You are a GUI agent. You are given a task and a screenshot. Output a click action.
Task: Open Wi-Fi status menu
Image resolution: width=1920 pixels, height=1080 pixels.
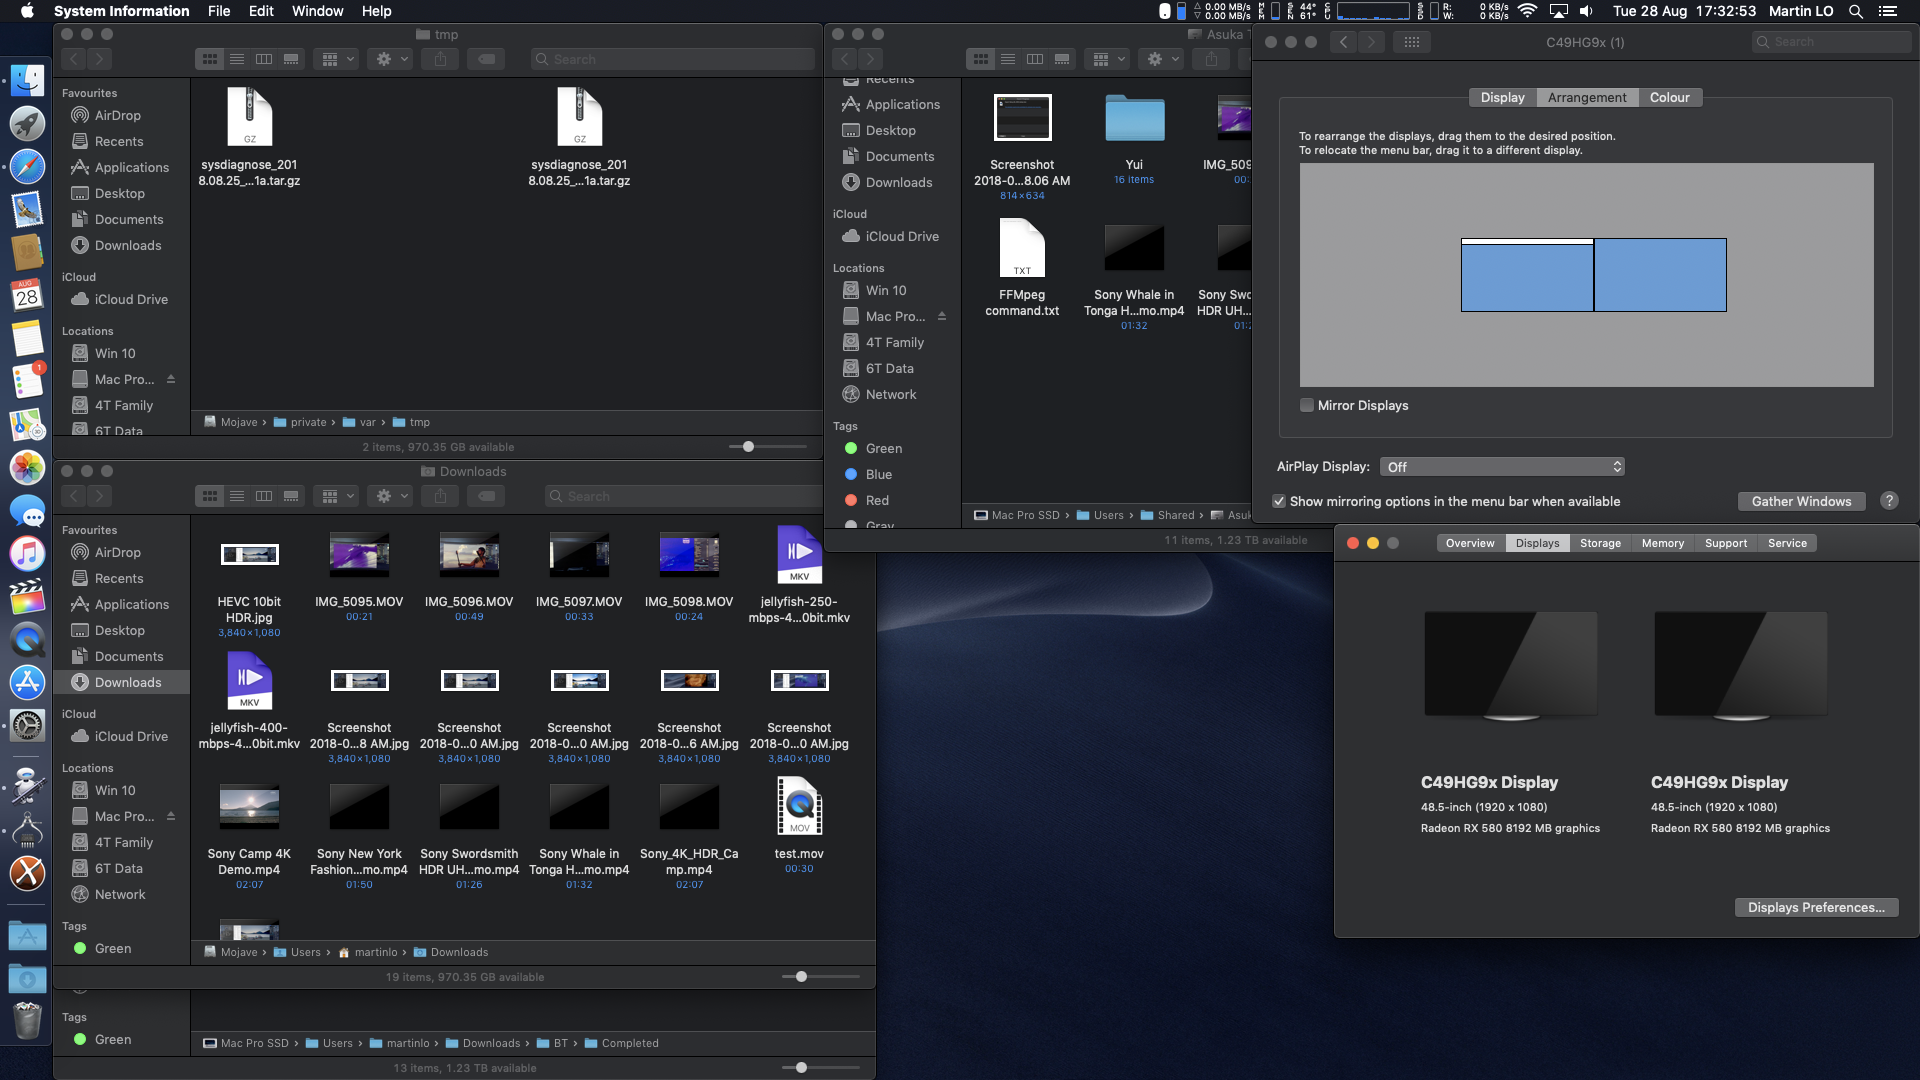pos(1527,11)
